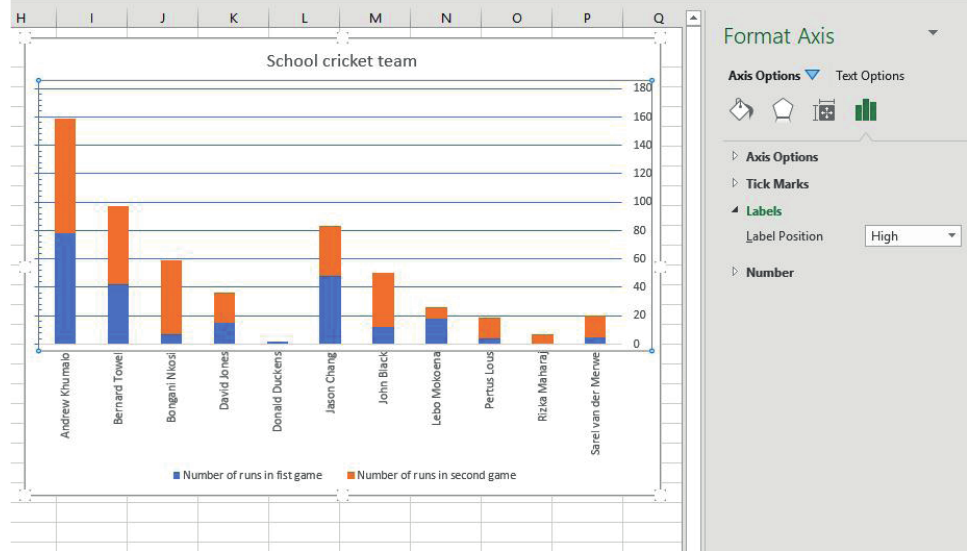Select column header N
967x558 pixels.
click(x=446, y=18)
